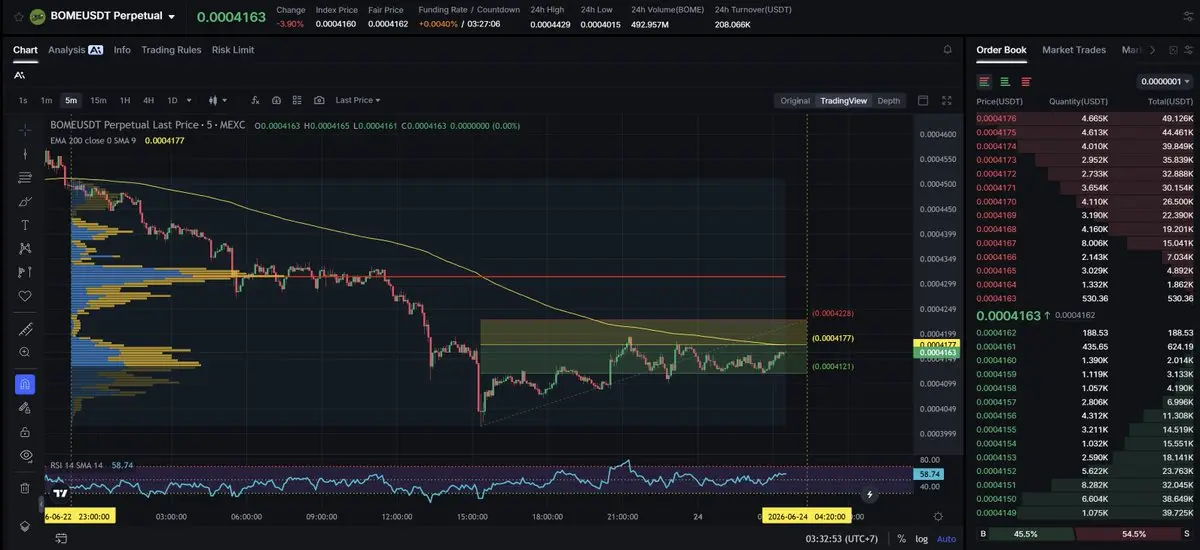This screenshot has height=550, width=1200.
Task: Open the Trading Rules tab
Action: (171, 49)
